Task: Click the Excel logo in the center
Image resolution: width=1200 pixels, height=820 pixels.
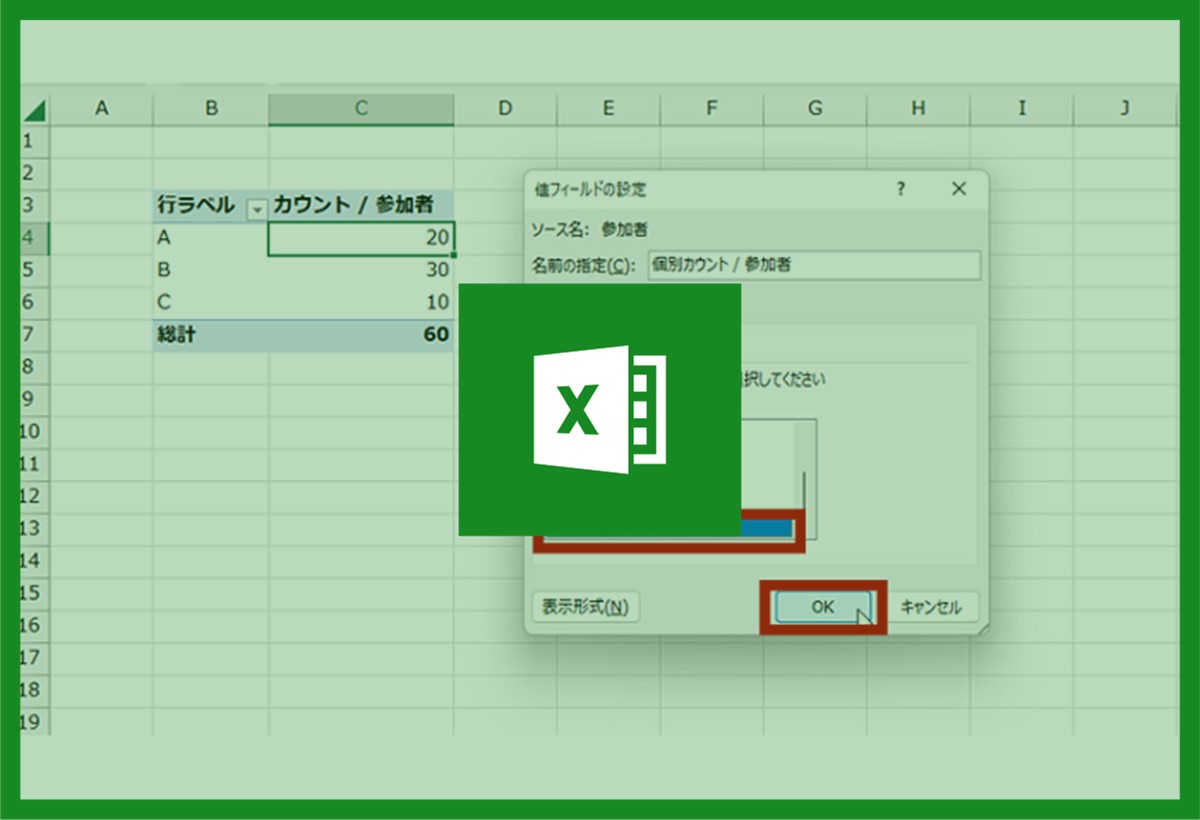Action: click(599, 410)
